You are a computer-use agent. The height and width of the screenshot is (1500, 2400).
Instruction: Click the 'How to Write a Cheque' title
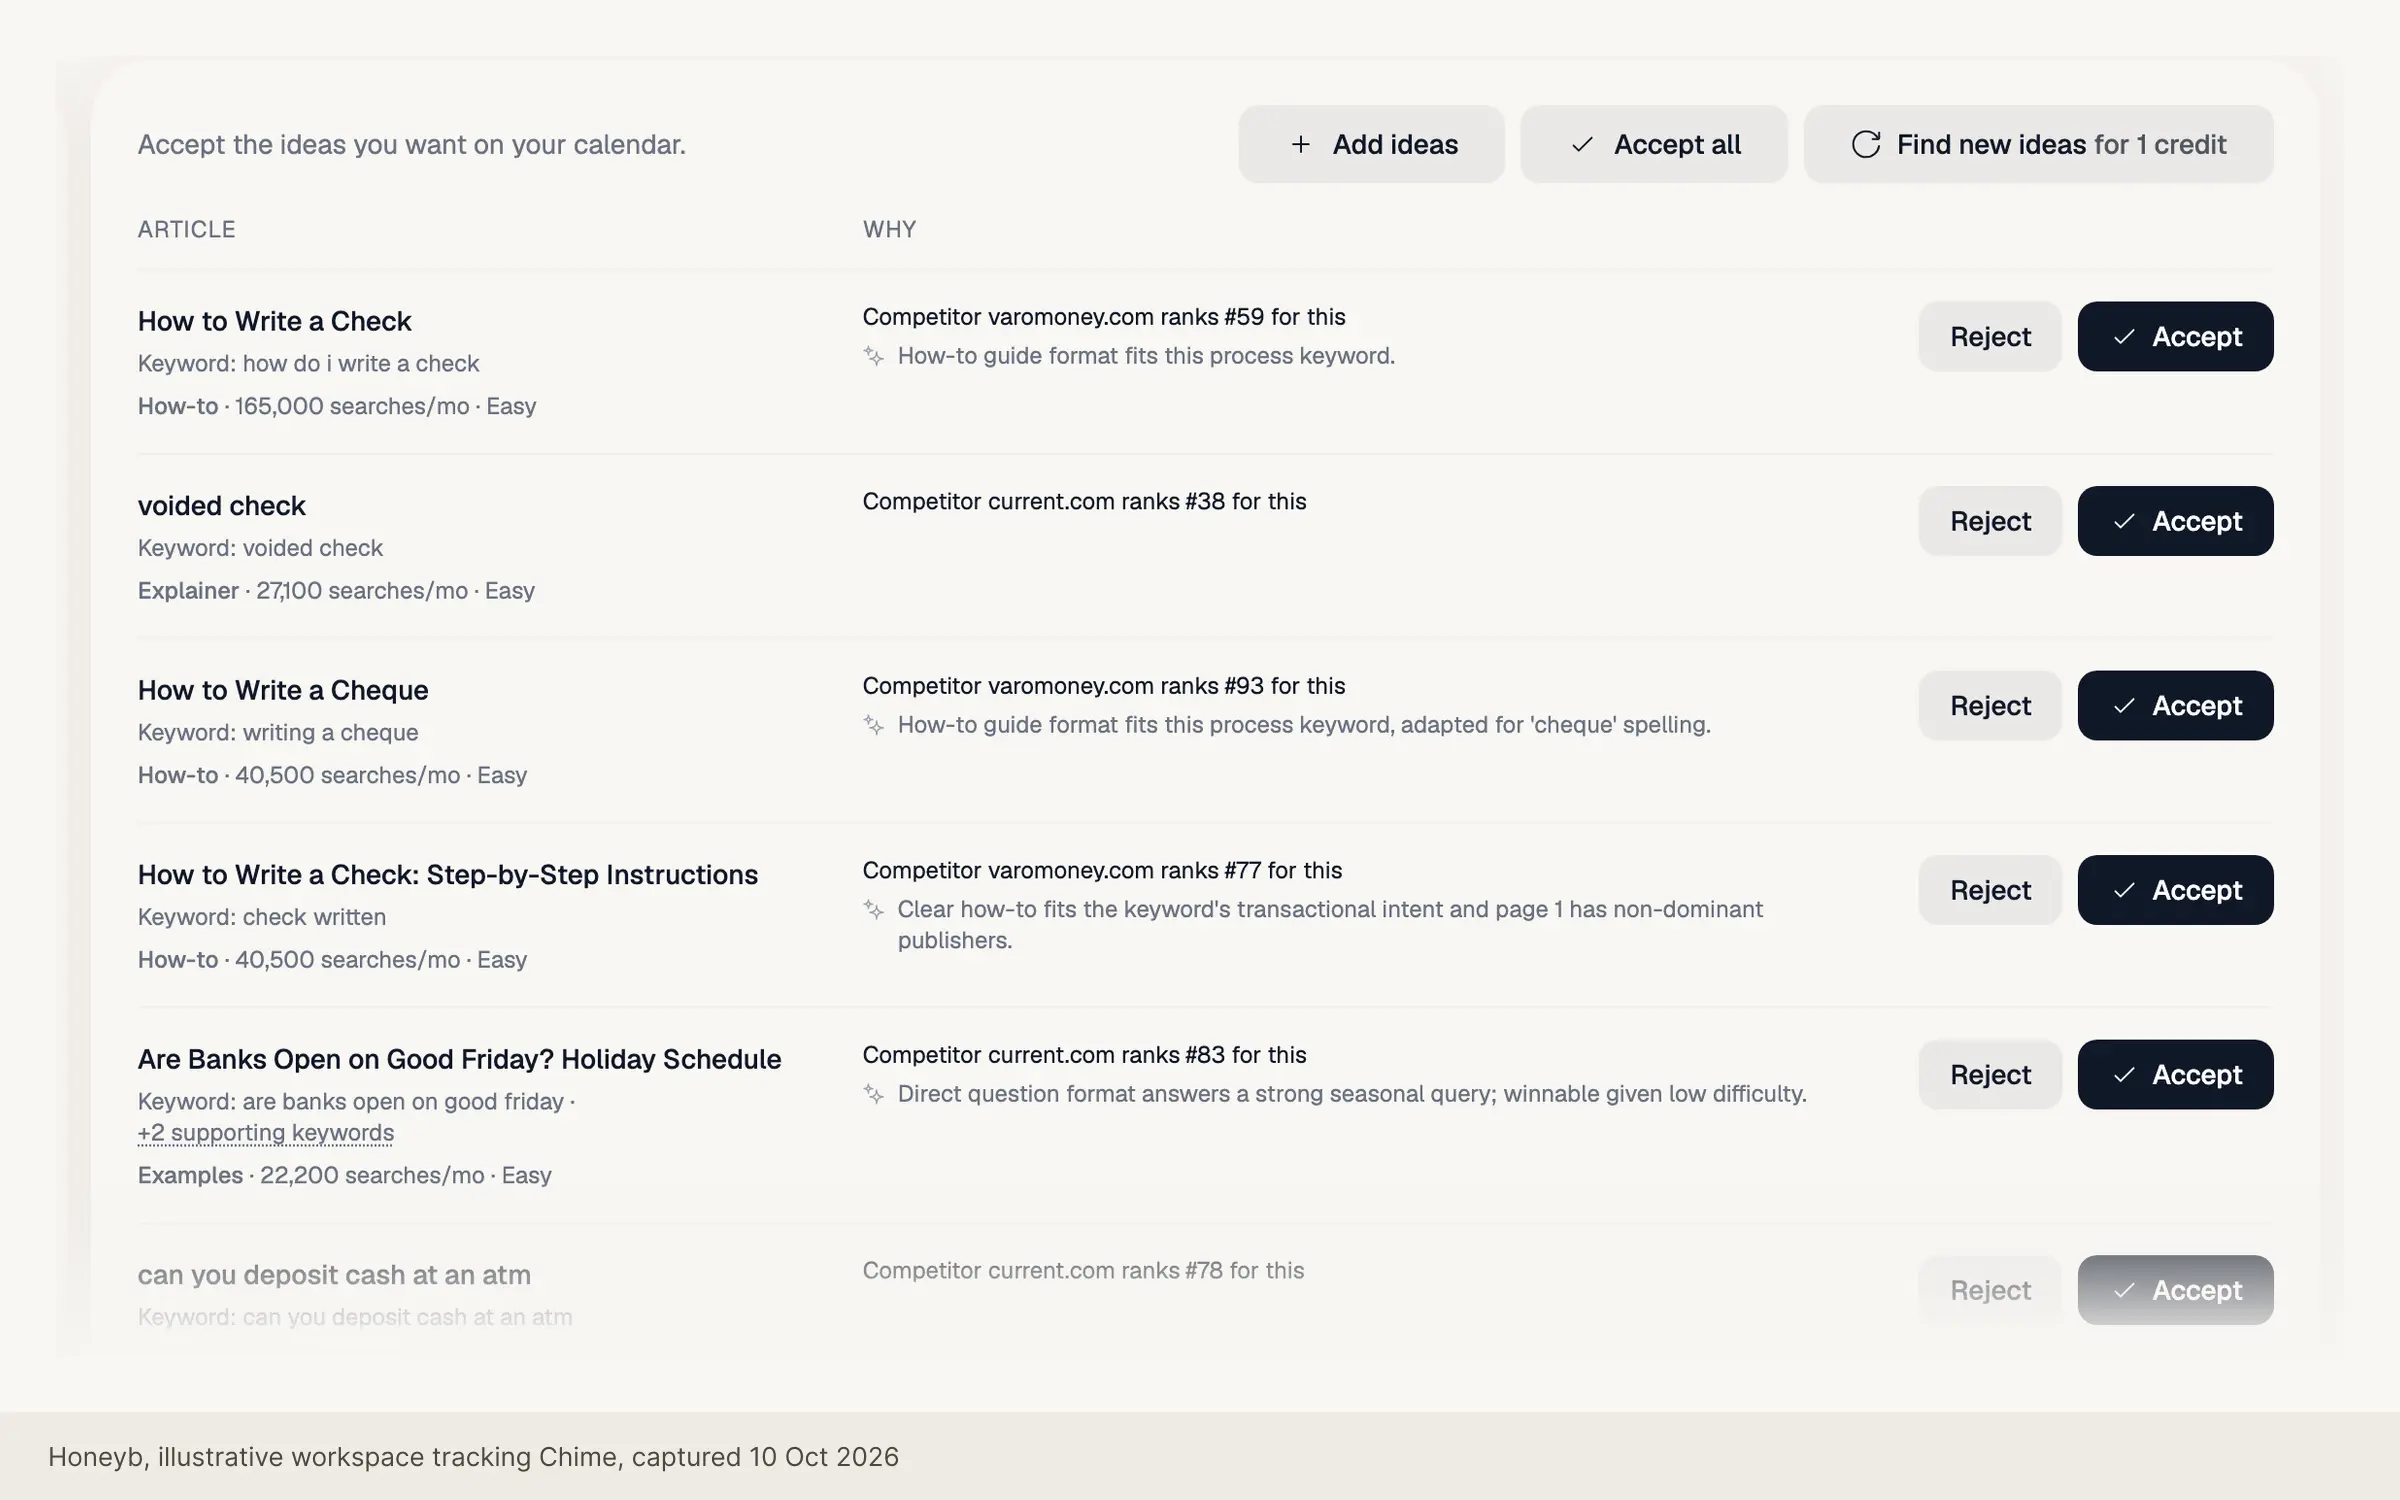(x=283, y=690)
